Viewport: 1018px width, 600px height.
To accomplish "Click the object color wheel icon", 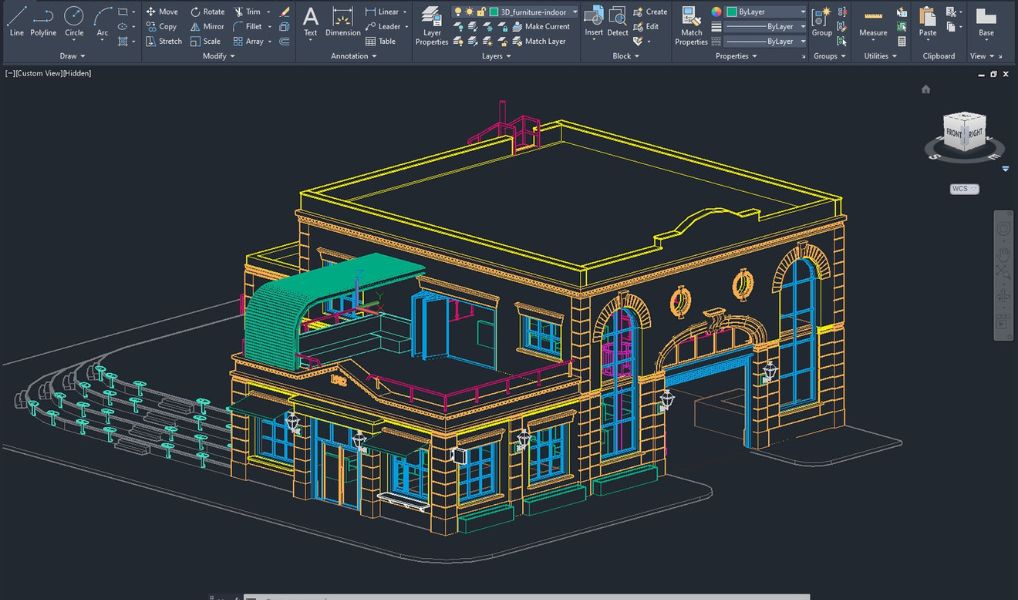I will click(x=716, y=12).
